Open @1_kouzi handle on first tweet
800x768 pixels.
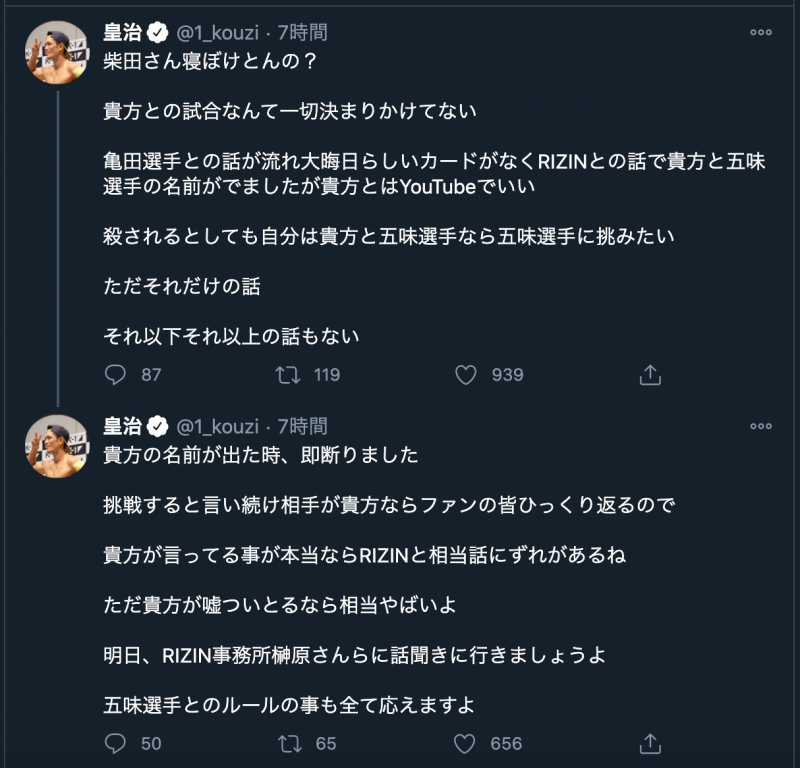218,33
